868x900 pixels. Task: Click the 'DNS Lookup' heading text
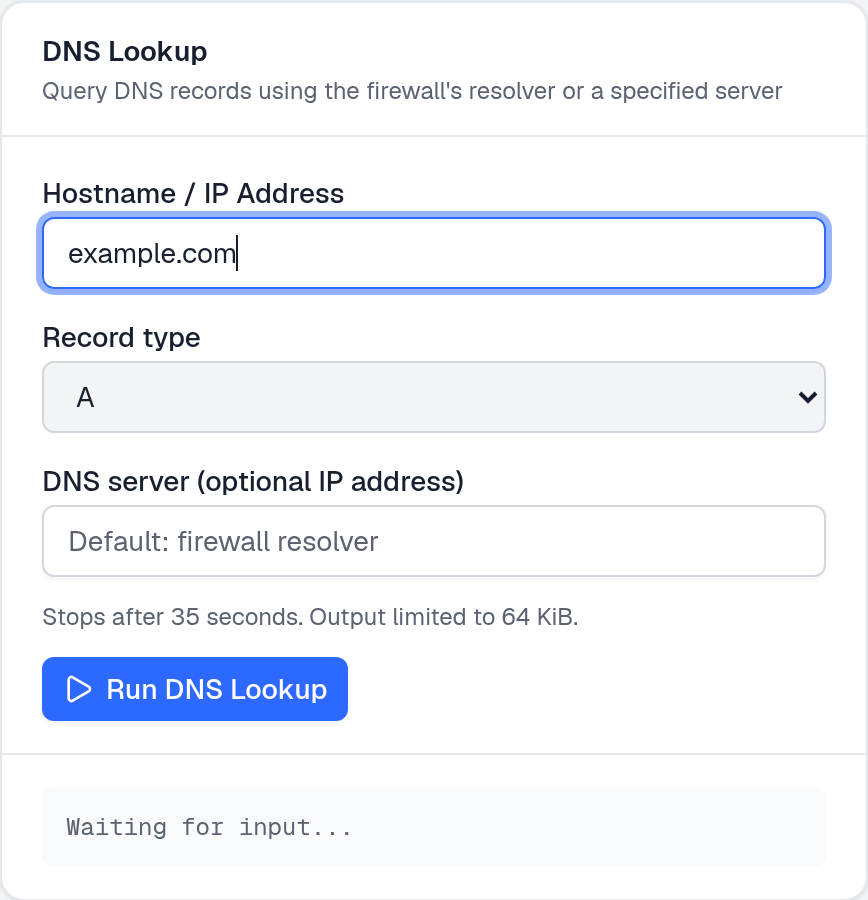point(125,52)
